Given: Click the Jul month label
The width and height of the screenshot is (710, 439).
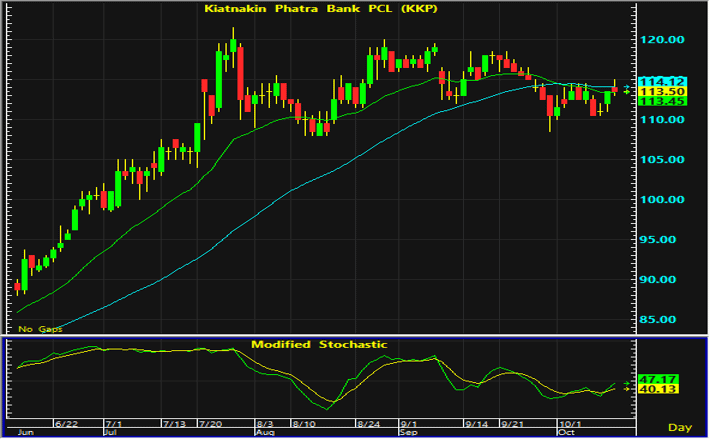Looking at the screenshot, I should 111,433.
